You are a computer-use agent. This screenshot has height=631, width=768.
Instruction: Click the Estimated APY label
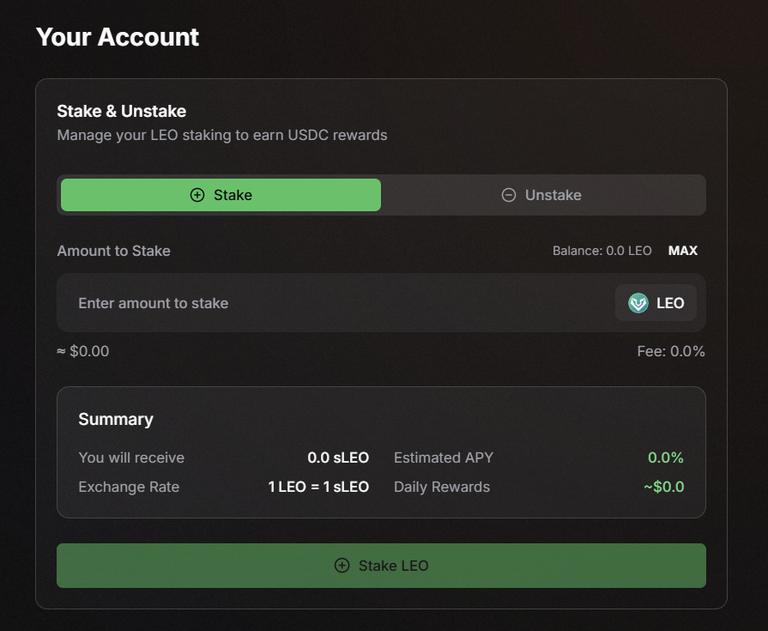pos(443,458)
